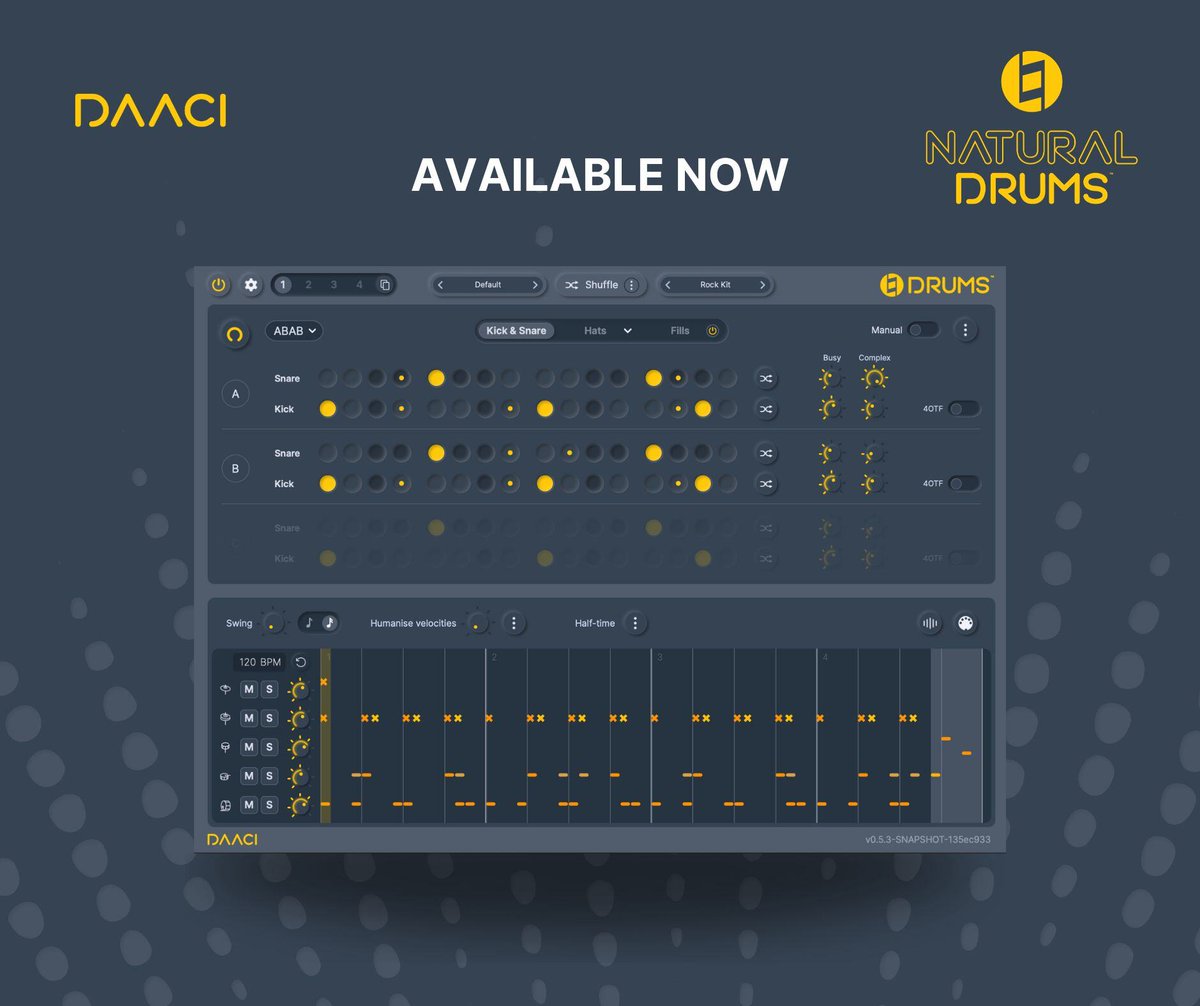
Task: Shuffle the section B Kick row
Action: [766, 484]
